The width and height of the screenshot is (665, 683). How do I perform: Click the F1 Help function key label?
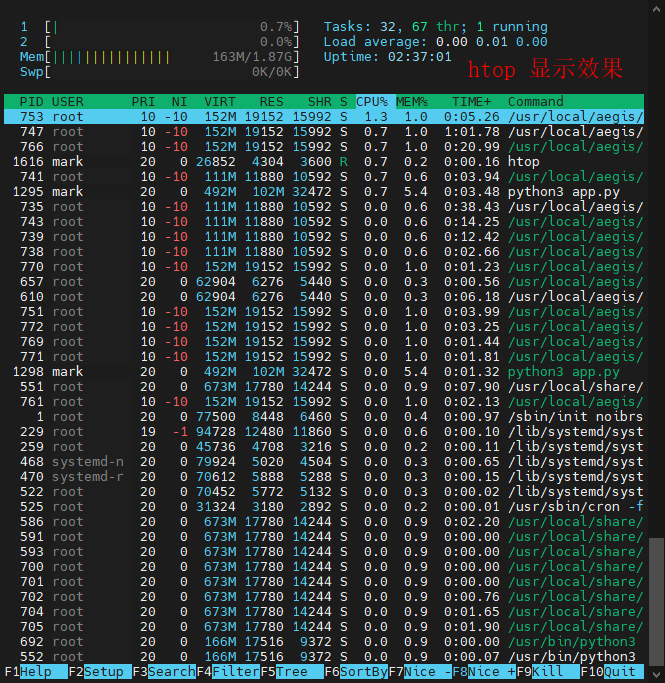pos(36,671)
